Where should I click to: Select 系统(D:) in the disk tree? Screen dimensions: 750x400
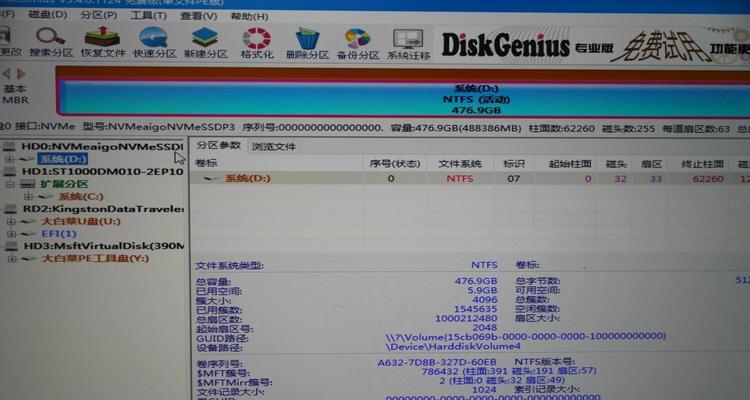(x=63, y=159)
